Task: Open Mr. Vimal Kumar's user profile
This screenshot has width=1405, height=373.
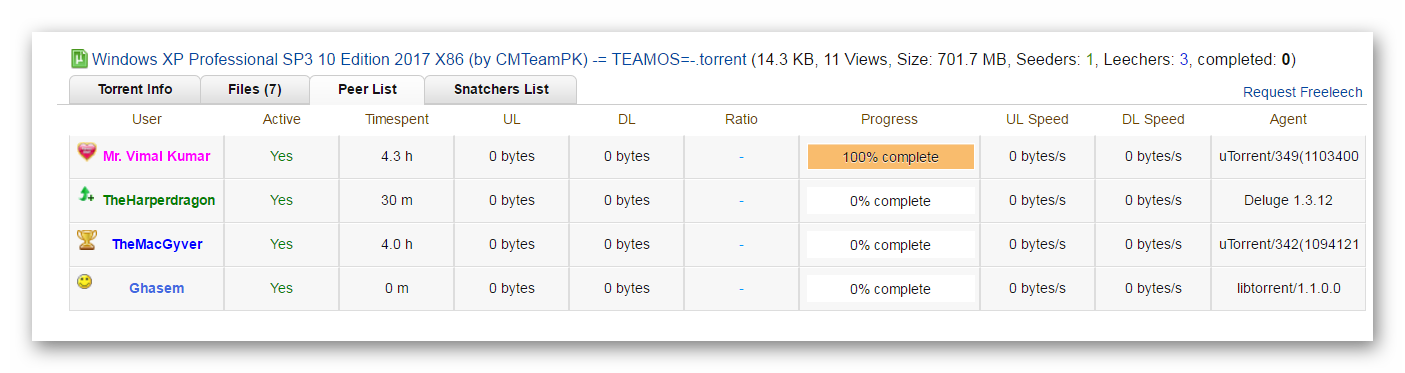Action: click(157, 157)
